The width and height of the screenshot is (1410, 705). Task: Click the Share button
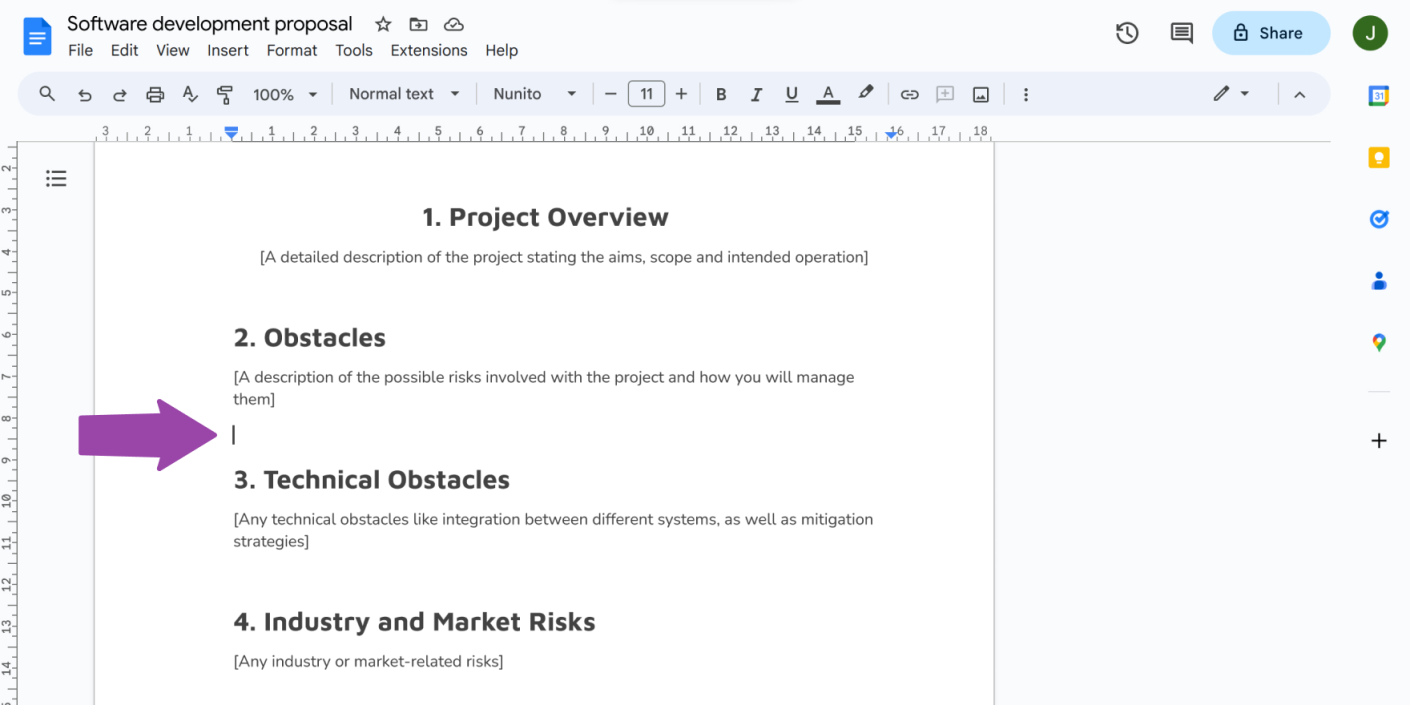point(1270,33)
